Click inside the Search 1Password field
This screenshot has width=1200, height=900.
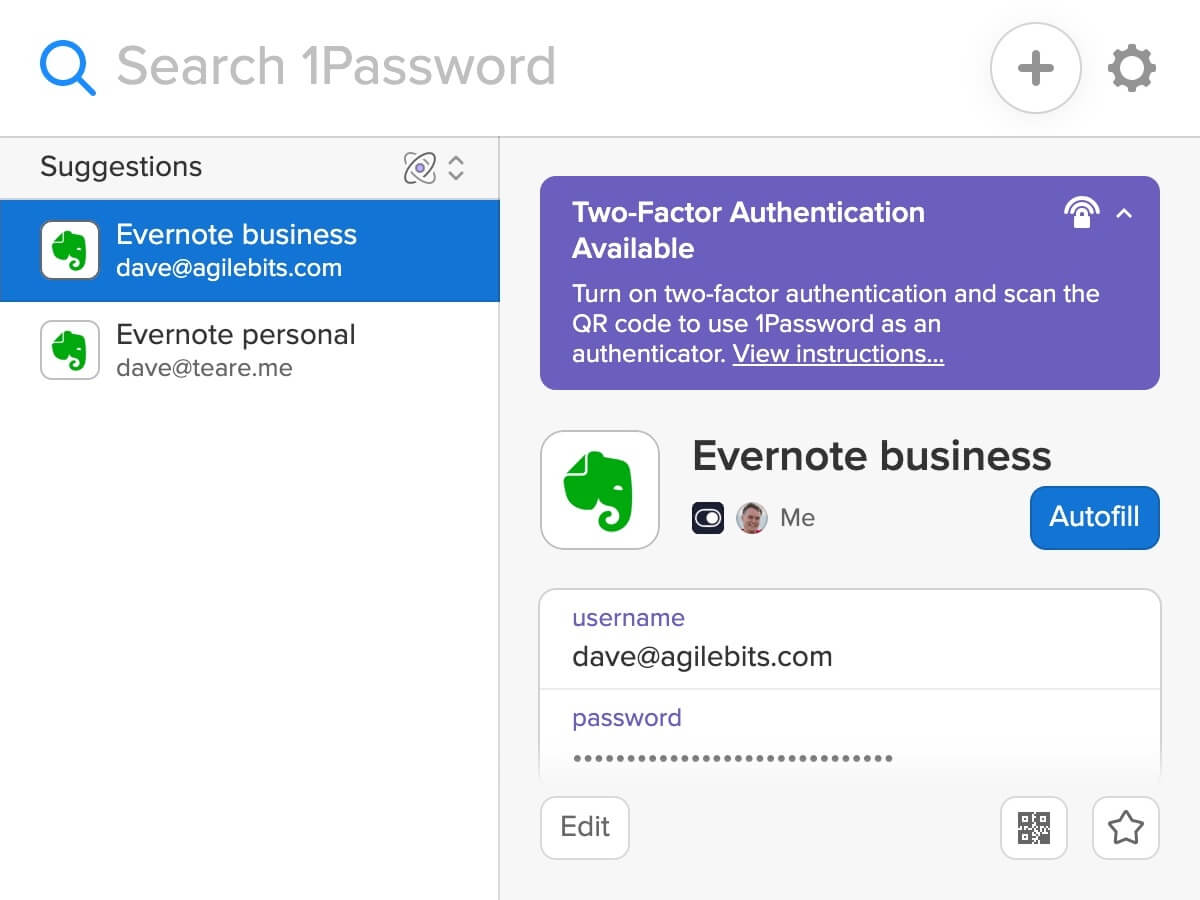pos(335,65)
